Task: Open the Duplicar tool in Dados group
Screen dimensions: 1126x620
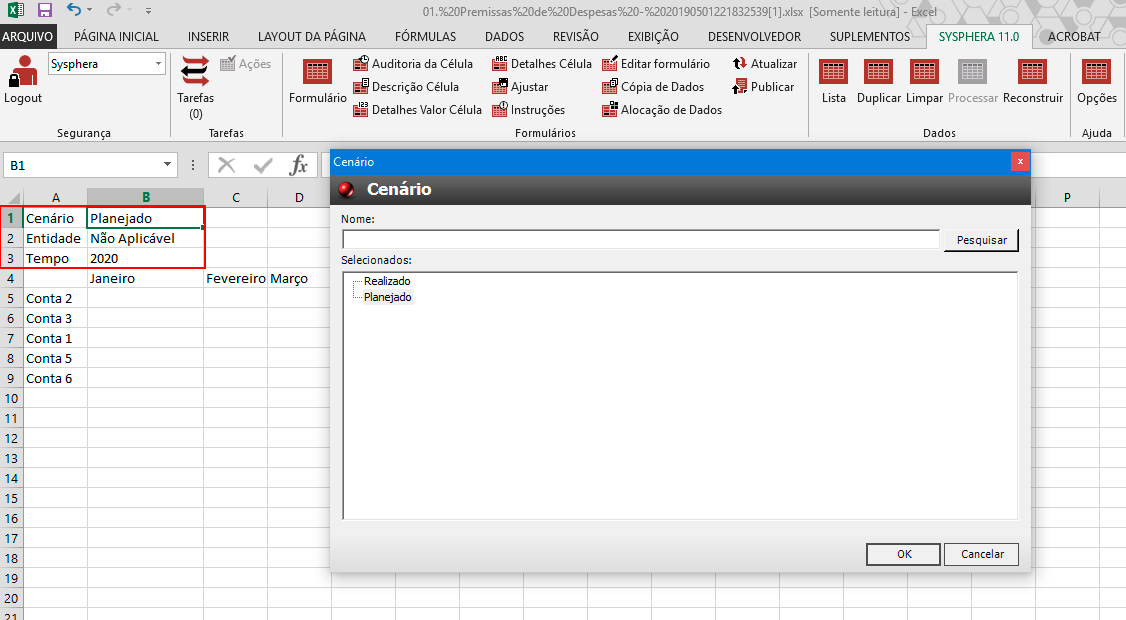Action: point(878,80)
